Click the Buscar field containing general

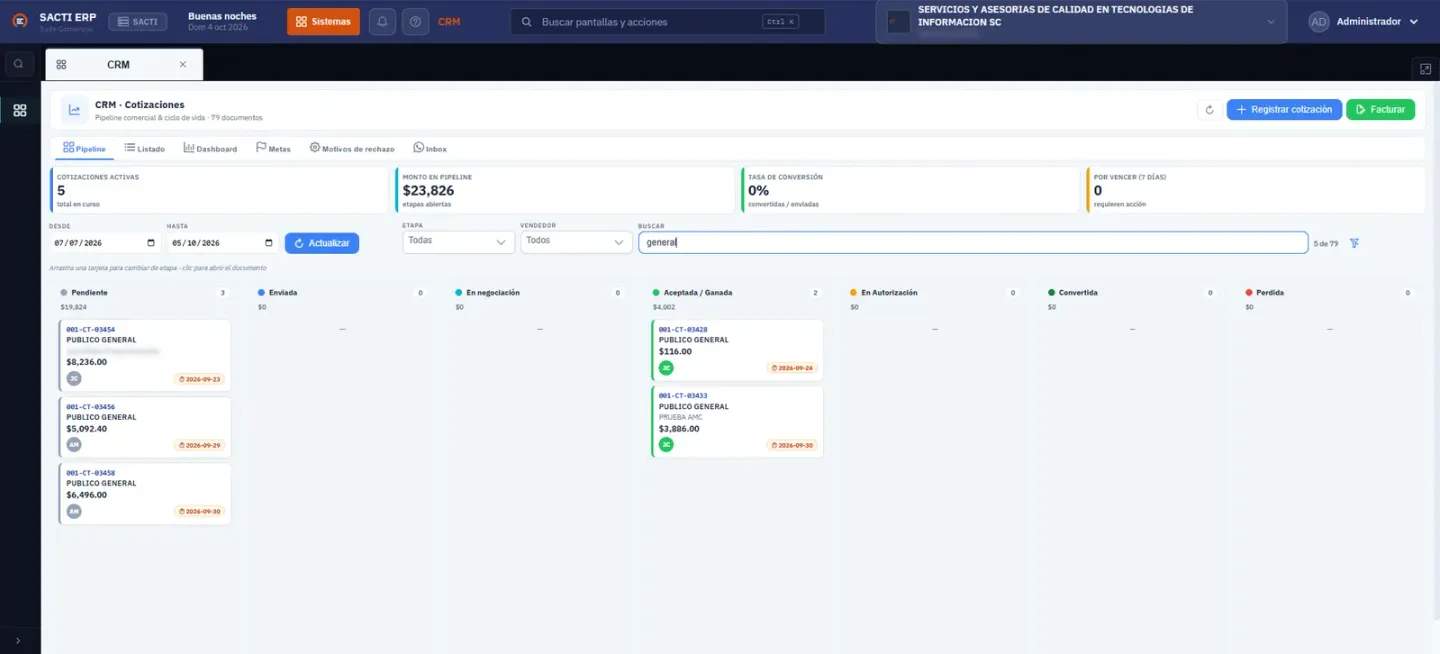[x=973, y=243]
